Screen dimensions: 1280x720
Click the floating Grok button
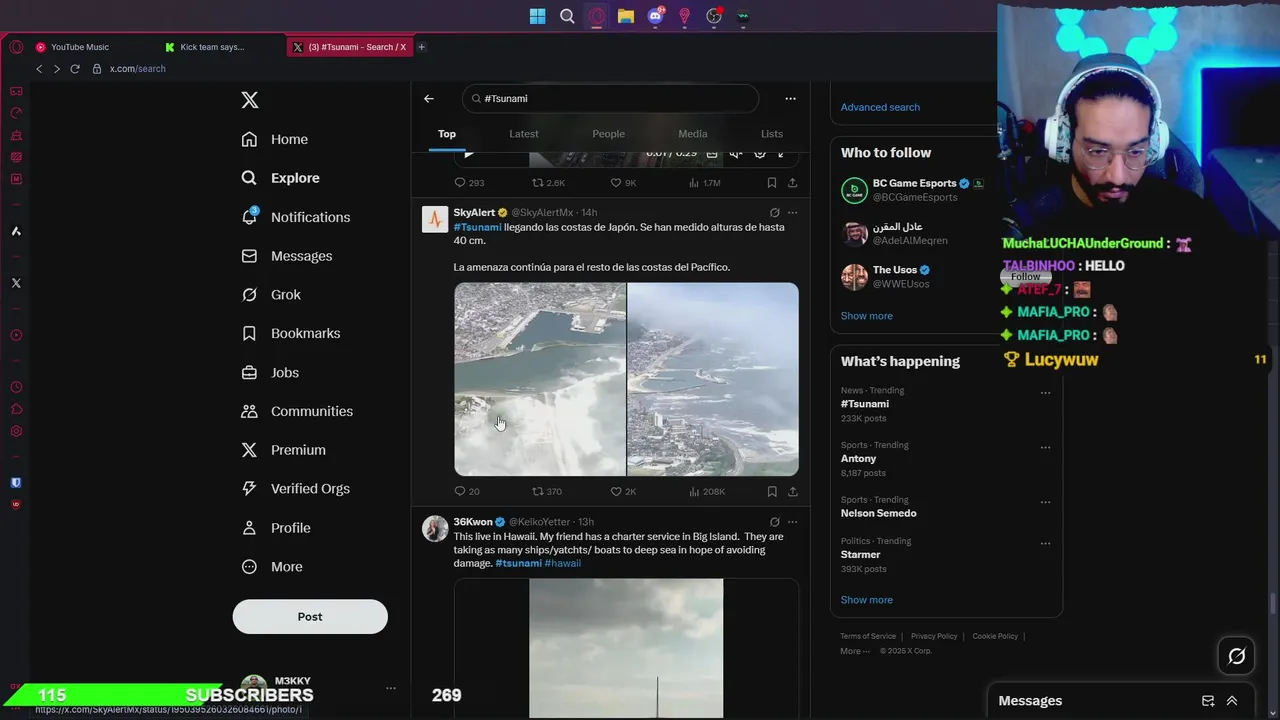coord(1237,656)
